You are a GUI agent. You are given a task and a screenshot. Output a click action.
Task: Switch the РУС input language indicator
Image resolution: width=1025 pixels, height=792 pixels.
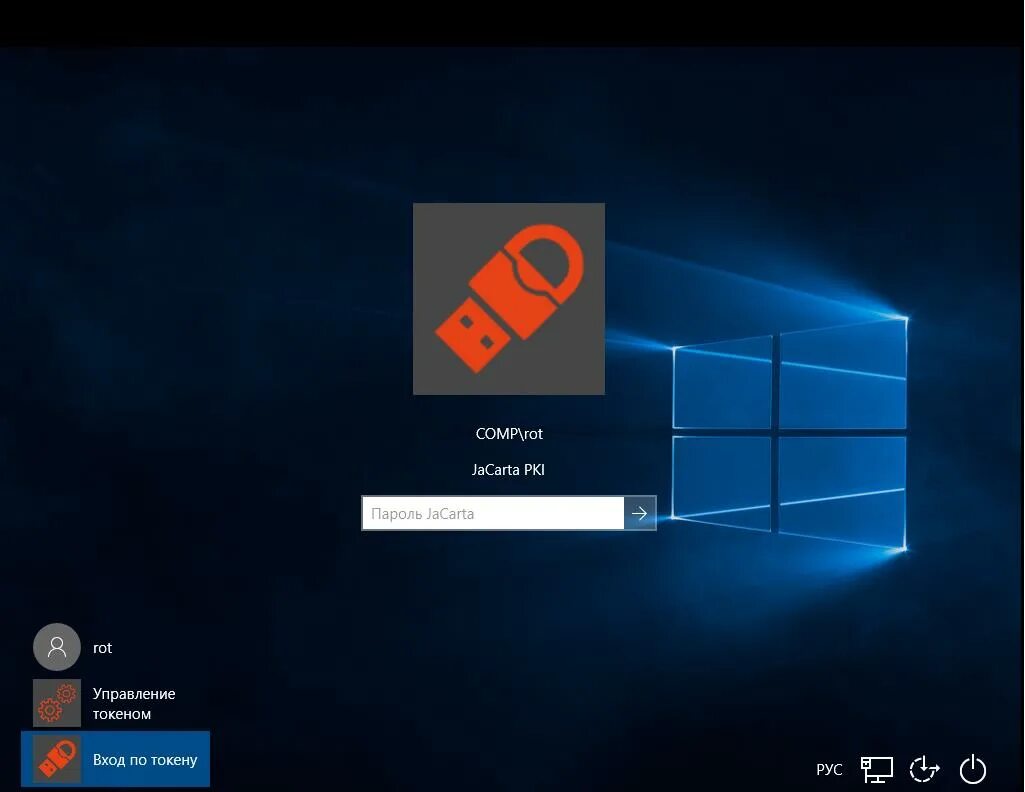click(x=830, y=770)
